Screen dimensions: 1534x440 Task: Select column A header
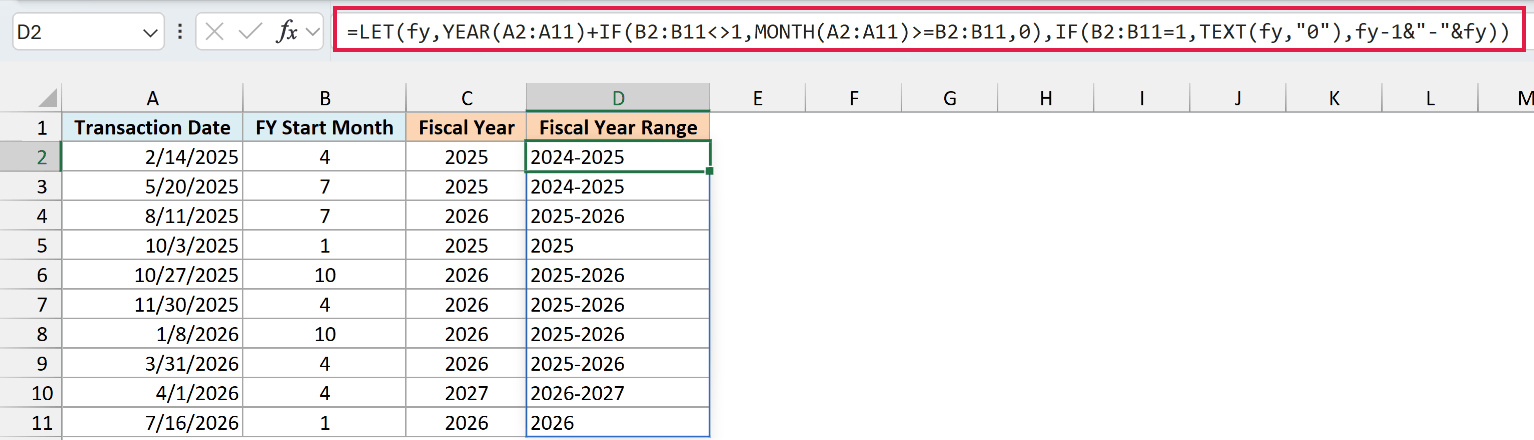click(152, 98)
